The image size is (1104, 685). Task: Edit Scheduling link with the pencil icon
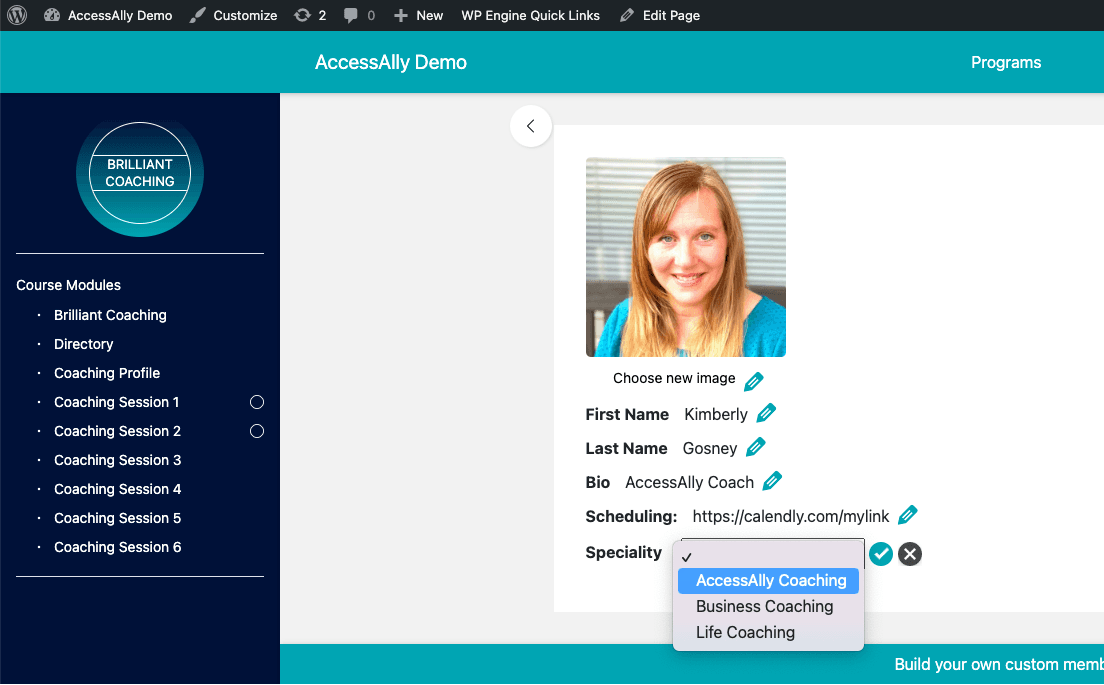tap(908, 514)
